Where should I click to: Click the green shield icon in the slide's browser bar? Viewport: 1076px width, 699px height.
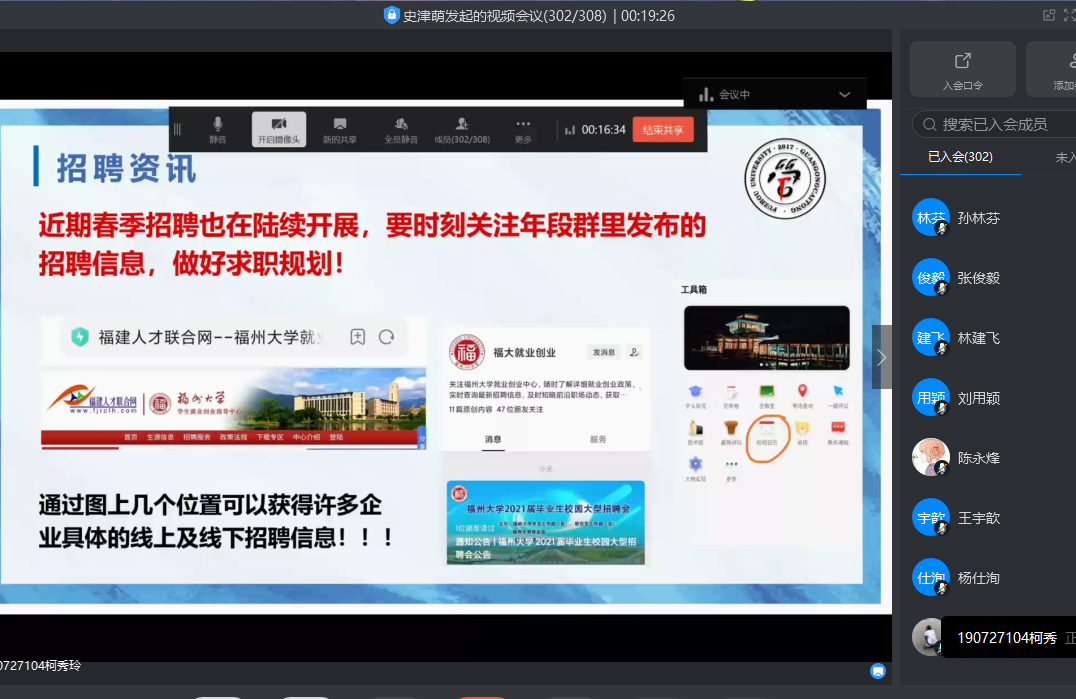pyautogui.click(x=80, y=337)
